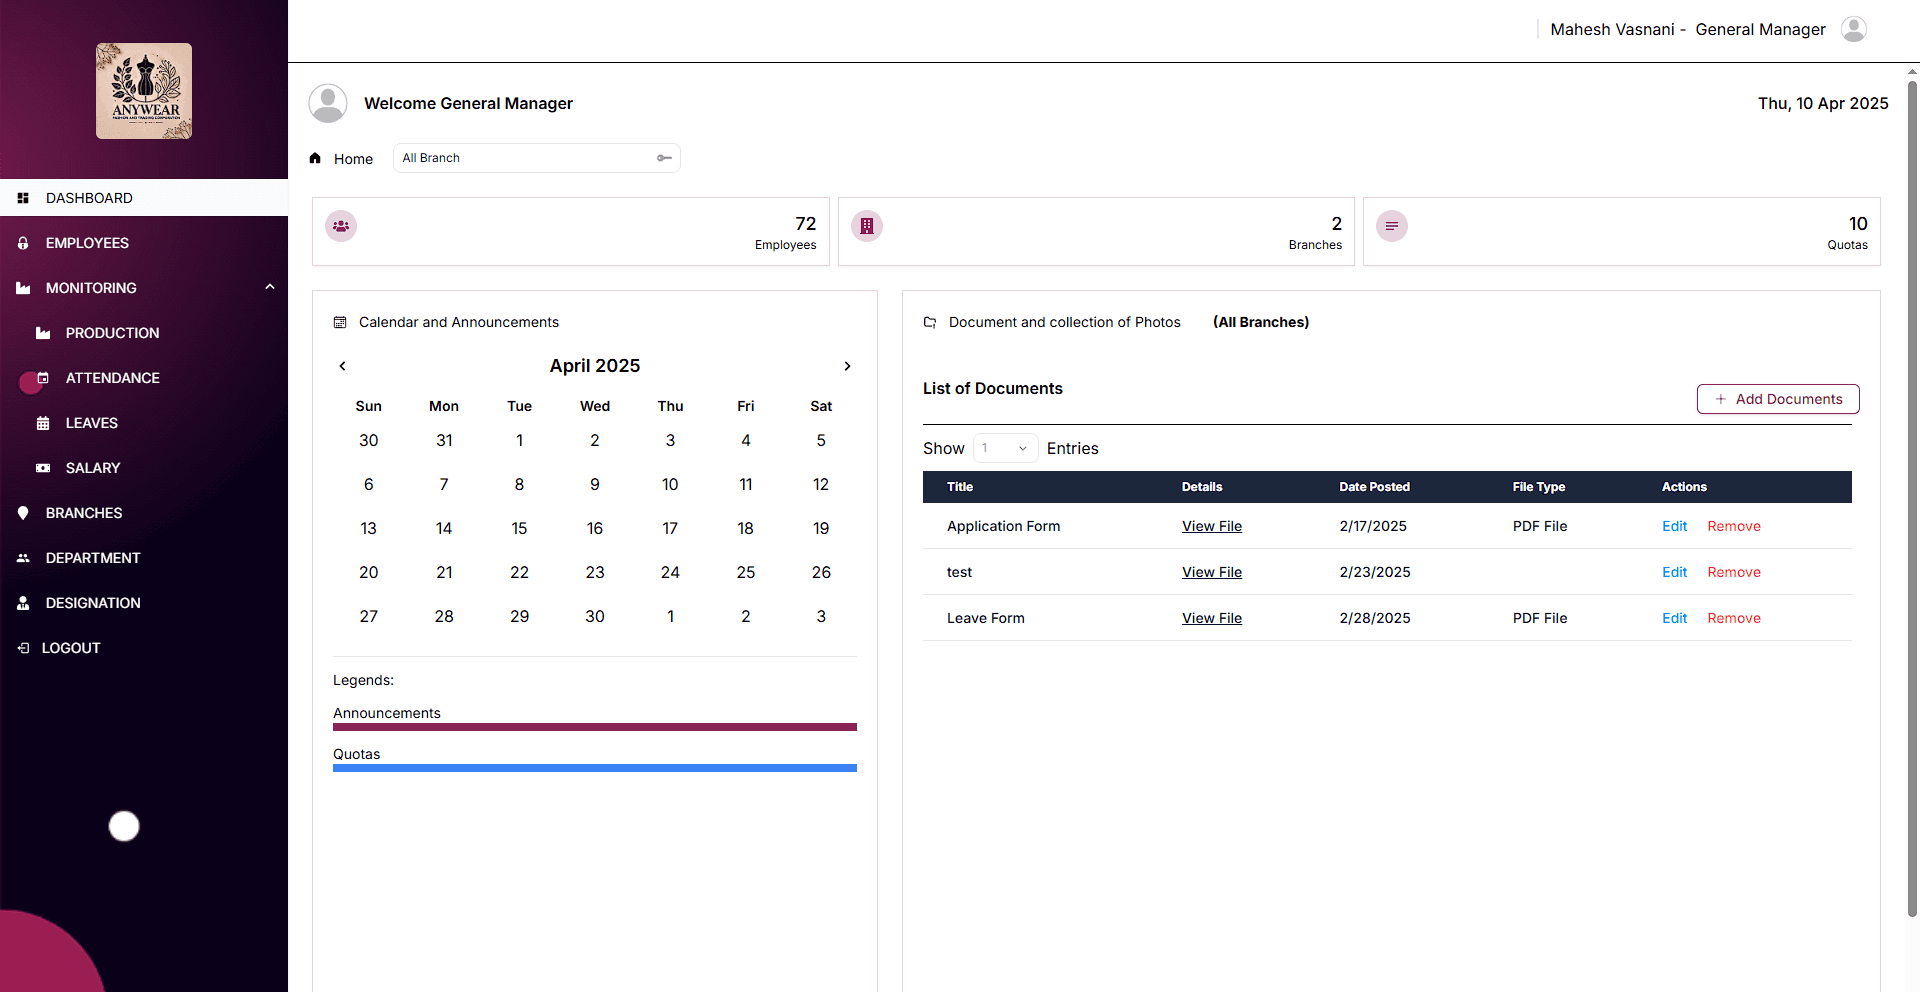Go to previous month in calendar

tap(342, 366)
